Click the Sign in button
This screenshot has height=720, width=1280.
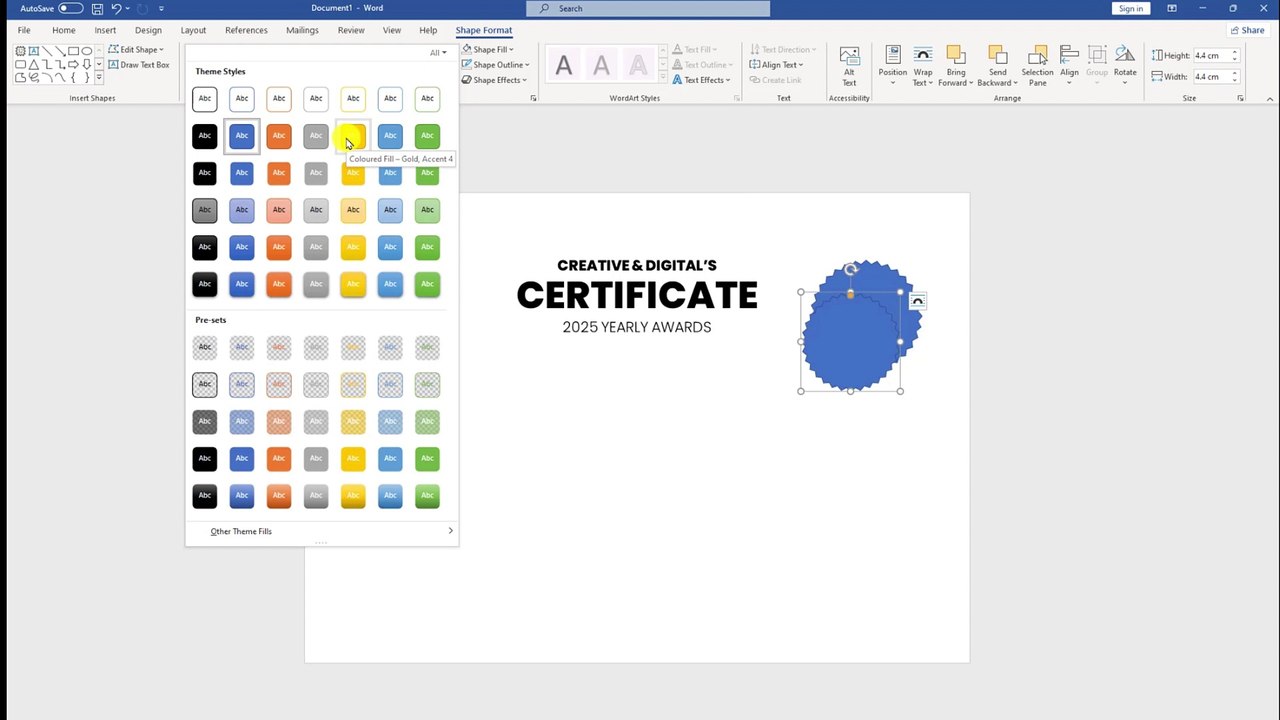pos(1131,8)
